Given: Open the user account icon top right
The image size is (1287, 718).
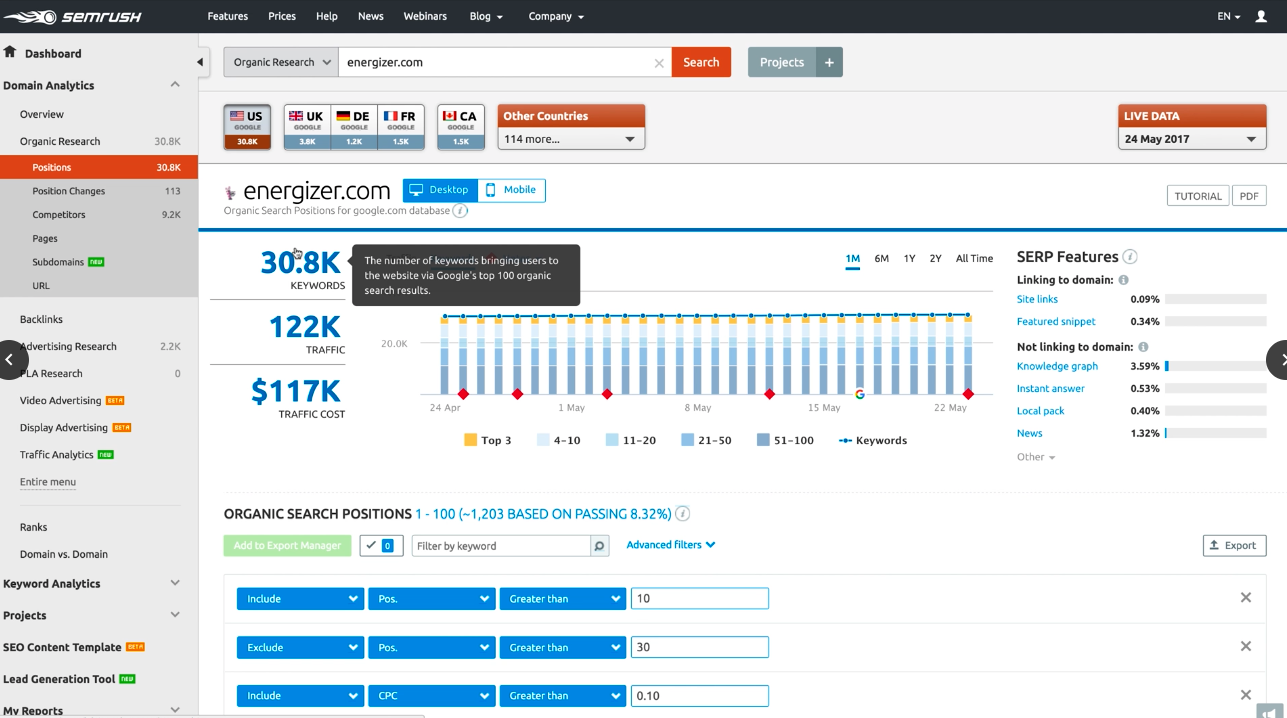Looking at the screenshot, I should [x=1262, y=16].
